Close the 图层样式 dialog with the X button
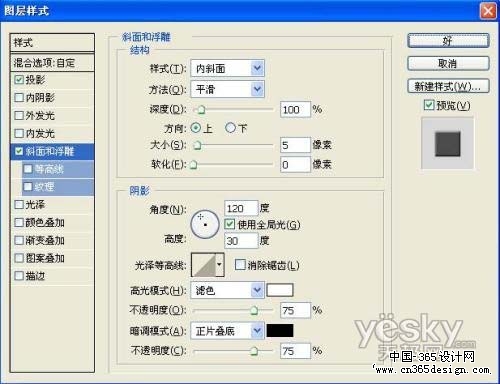The image size is (500, 384). pos(488,11)
